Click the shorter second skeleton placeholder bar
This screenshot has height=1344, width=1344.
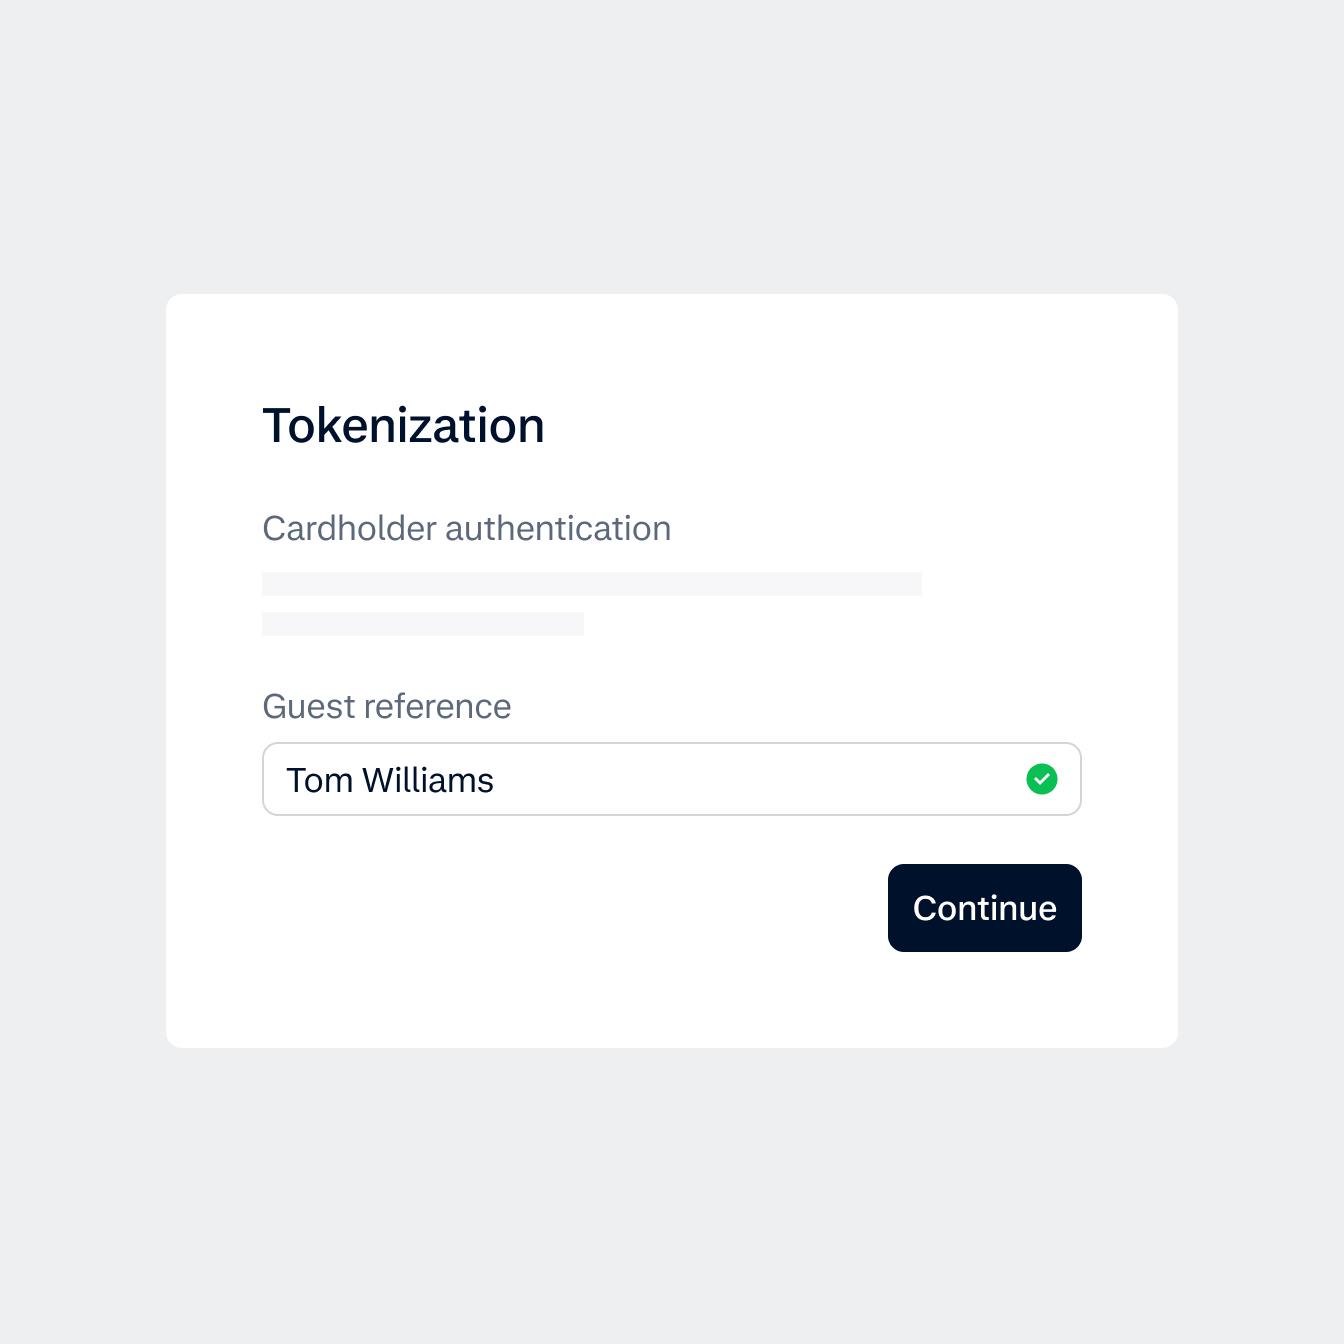[x=423, y=624]
